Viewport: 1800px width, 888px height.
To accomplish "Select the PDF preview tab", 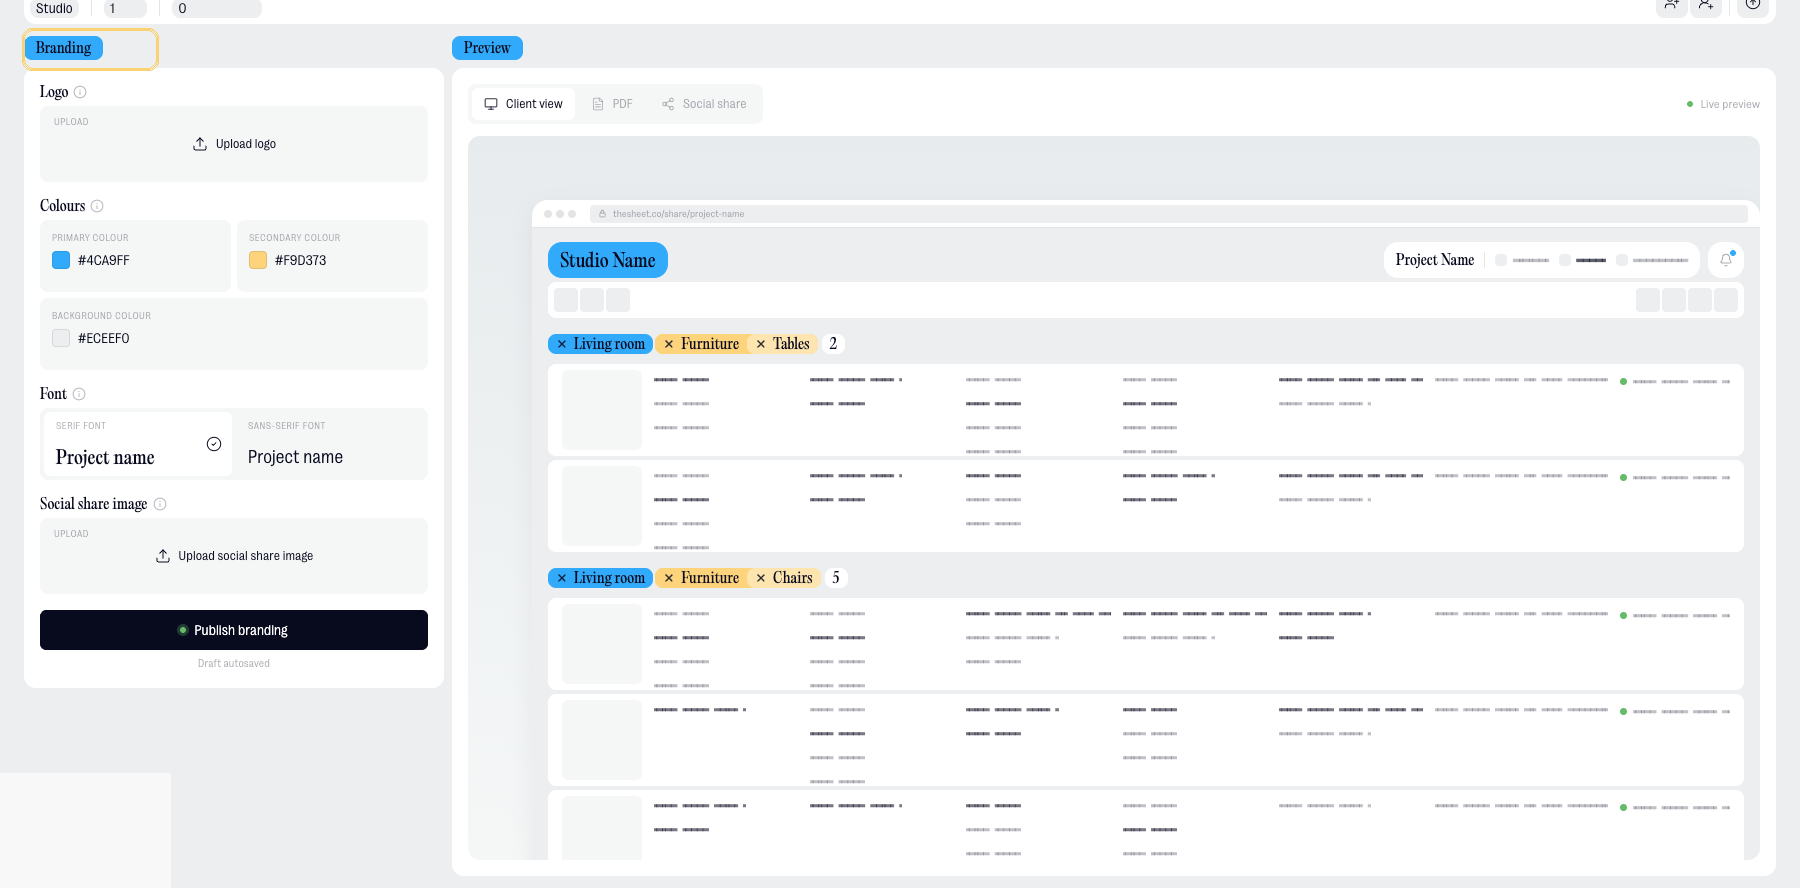I will click(612, 104).
